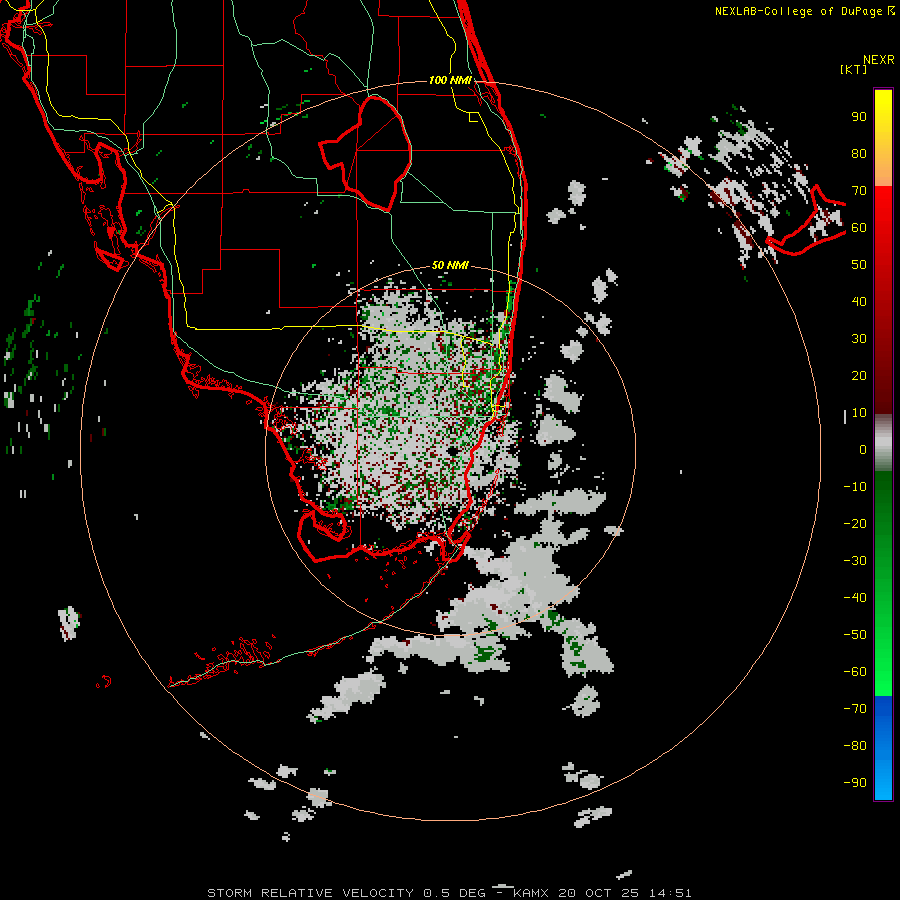
Task: Click the -50 scale label
Action: [x=855, y=634]
